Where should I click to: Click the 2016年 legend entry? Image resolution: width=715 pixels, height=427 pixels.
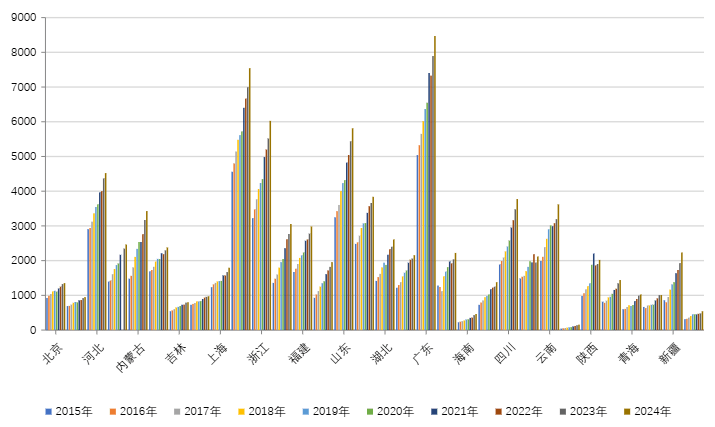coord(133,411)
